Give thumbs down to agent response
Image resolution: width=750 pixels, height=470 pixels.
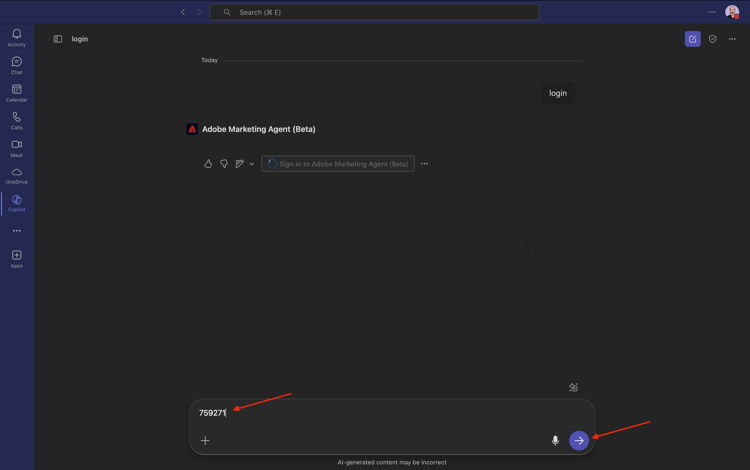pos(224,164)
